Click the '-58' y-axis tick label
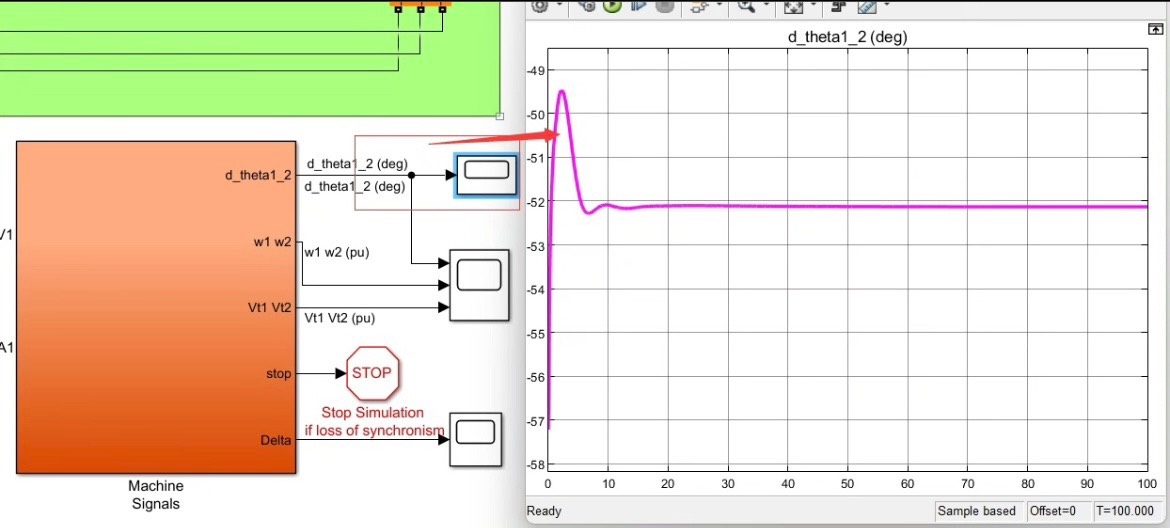This screenshot has width=1170, height=528. coord(536,465)
